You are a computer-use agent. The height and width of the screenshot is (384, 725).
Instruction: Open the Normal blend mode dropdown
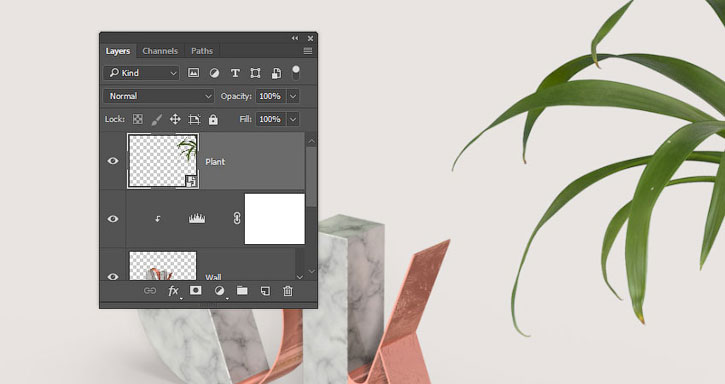tap(159, 96)
